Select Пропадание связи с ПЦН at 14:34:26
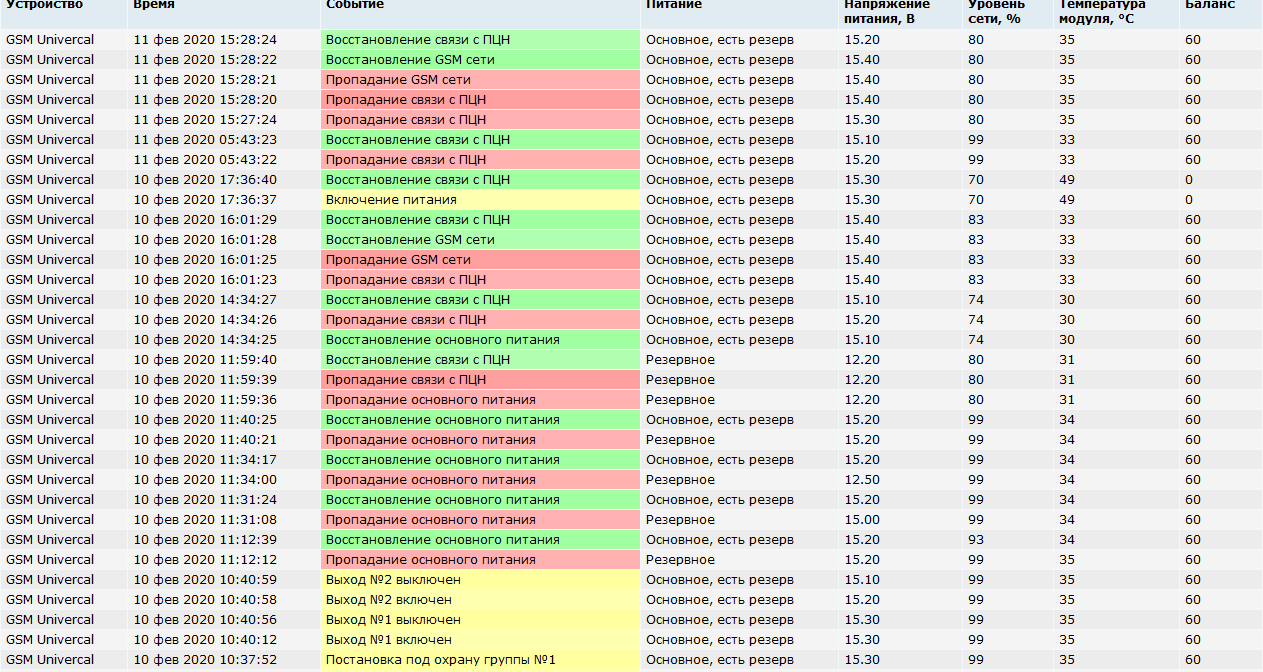This screenshot has width=1263, height=672. (x=481, y=320)
